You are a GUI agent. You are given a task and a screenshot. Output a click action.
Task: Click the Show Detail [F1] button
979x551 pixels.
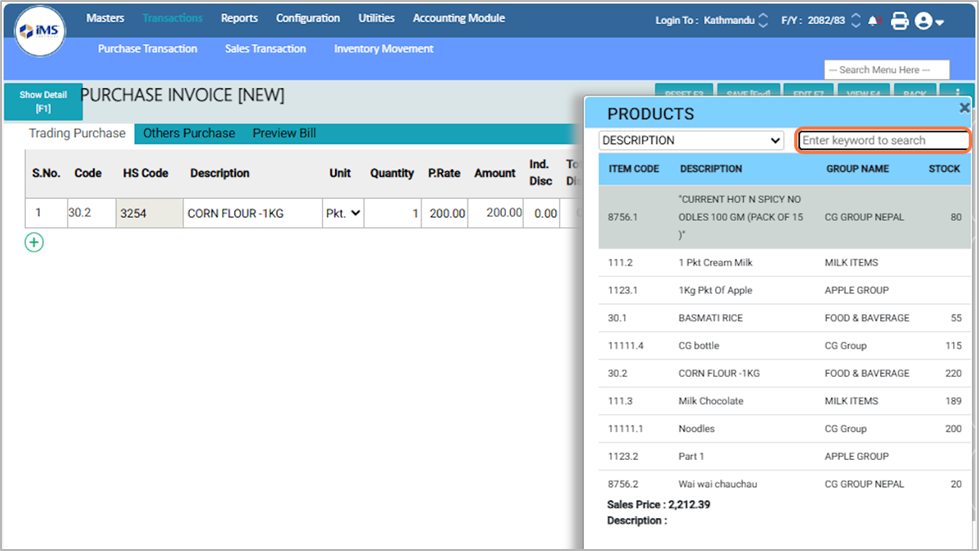[43, 102]
